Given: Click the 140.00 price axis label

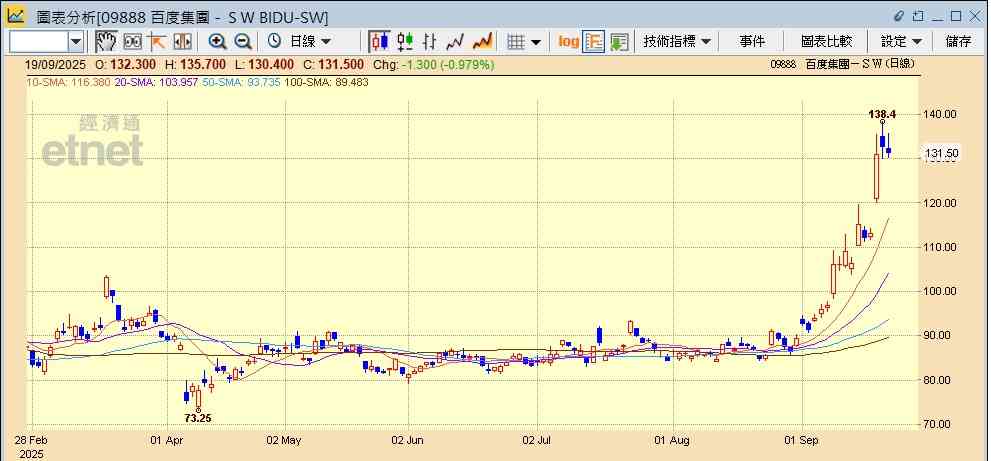Looking at the screenshot, I should click(940, 114).
